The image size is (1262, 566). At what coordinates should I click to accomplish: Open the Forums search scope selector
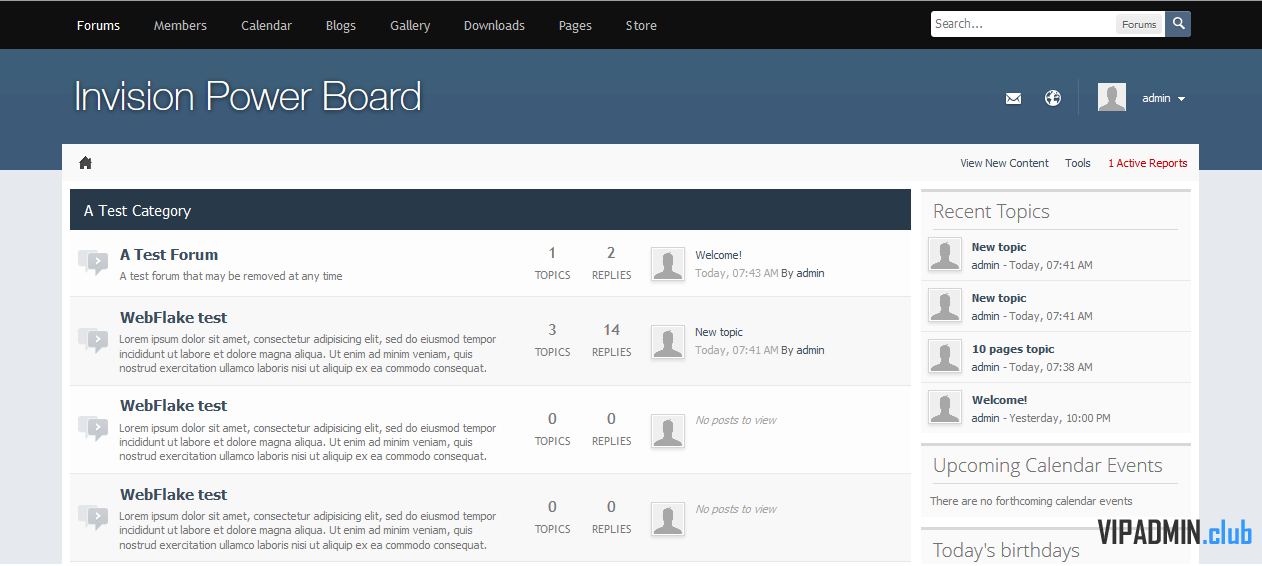pos(1139,24)
